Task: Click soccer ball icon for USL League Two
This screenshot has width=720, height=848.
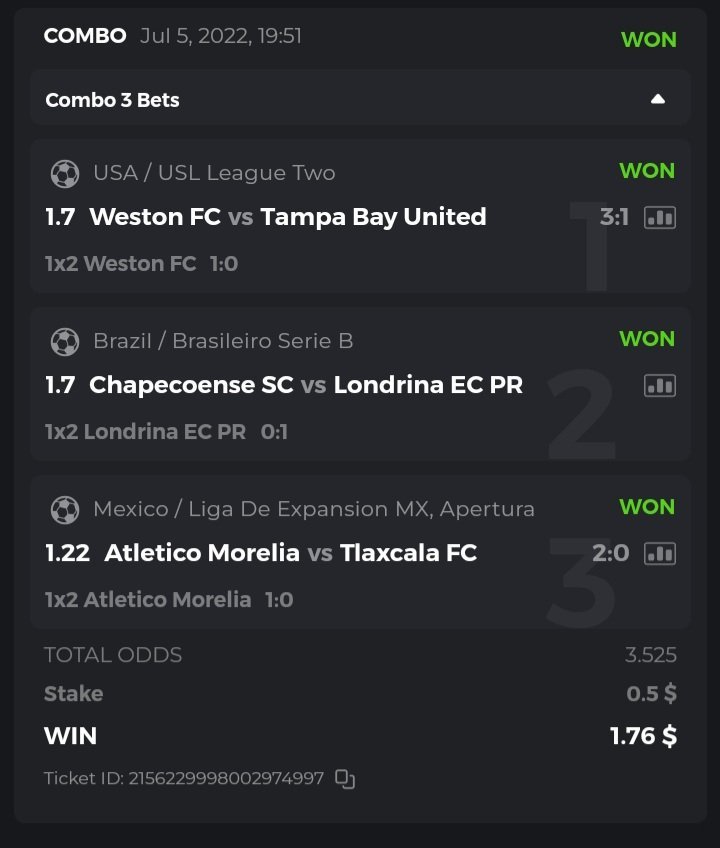Action: (x=65, y=174)
